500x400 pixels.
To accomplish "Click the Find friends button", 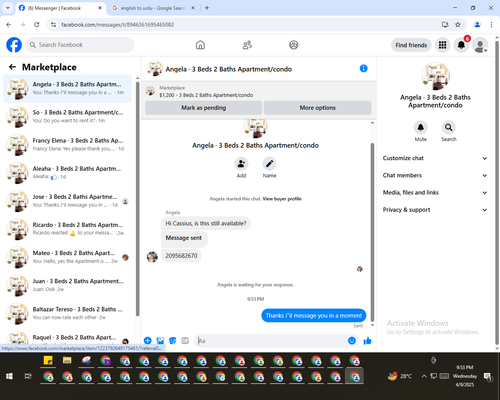I will (x=411, y=45).
